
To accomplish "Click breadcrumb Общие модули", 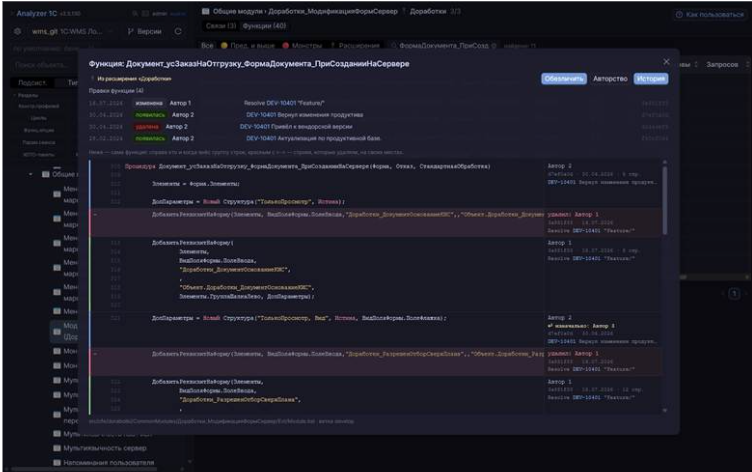I will [x=238, y=11].
